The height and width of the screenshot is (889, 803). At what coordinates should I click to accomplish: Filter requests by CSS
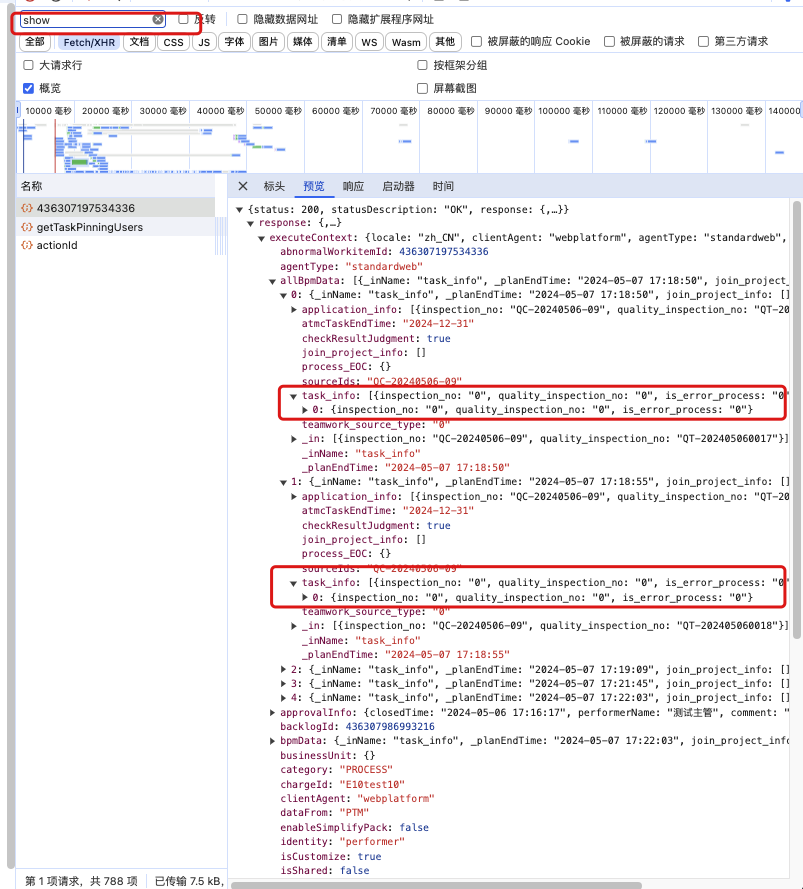click(174, 42)
